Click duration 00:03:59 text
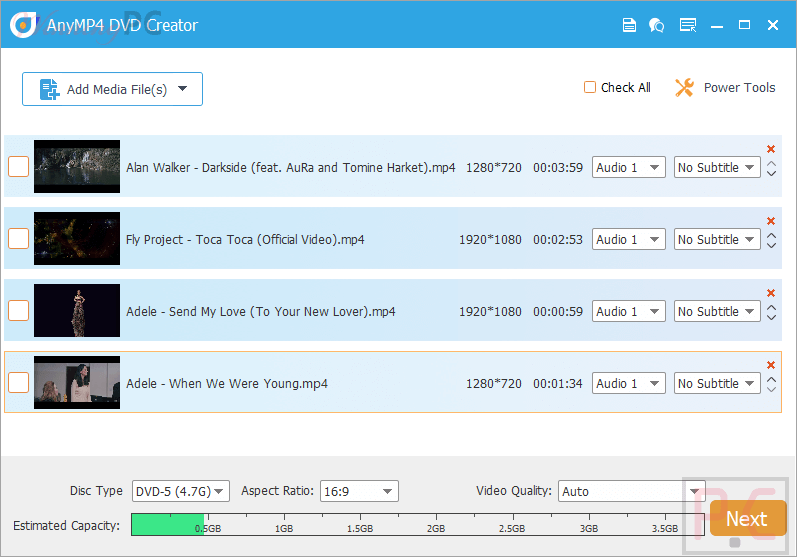 [558, 168]
